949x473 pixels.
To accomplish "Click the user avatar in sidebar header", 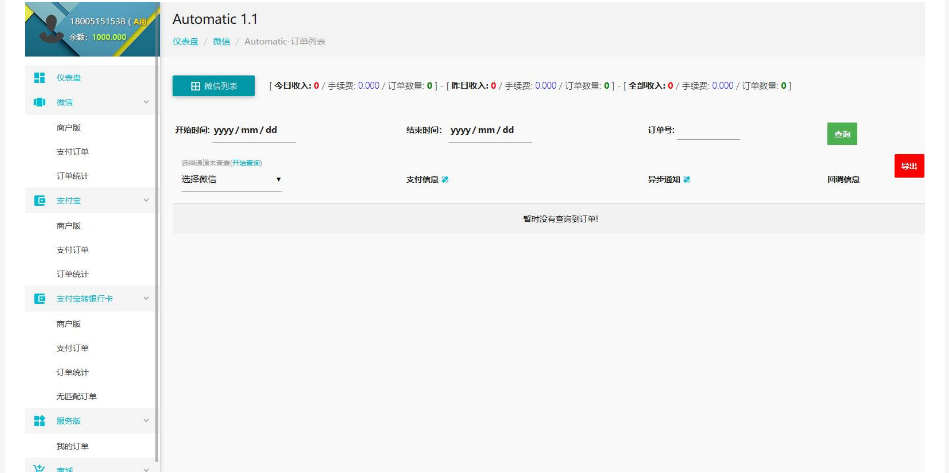I will (47, 28).
